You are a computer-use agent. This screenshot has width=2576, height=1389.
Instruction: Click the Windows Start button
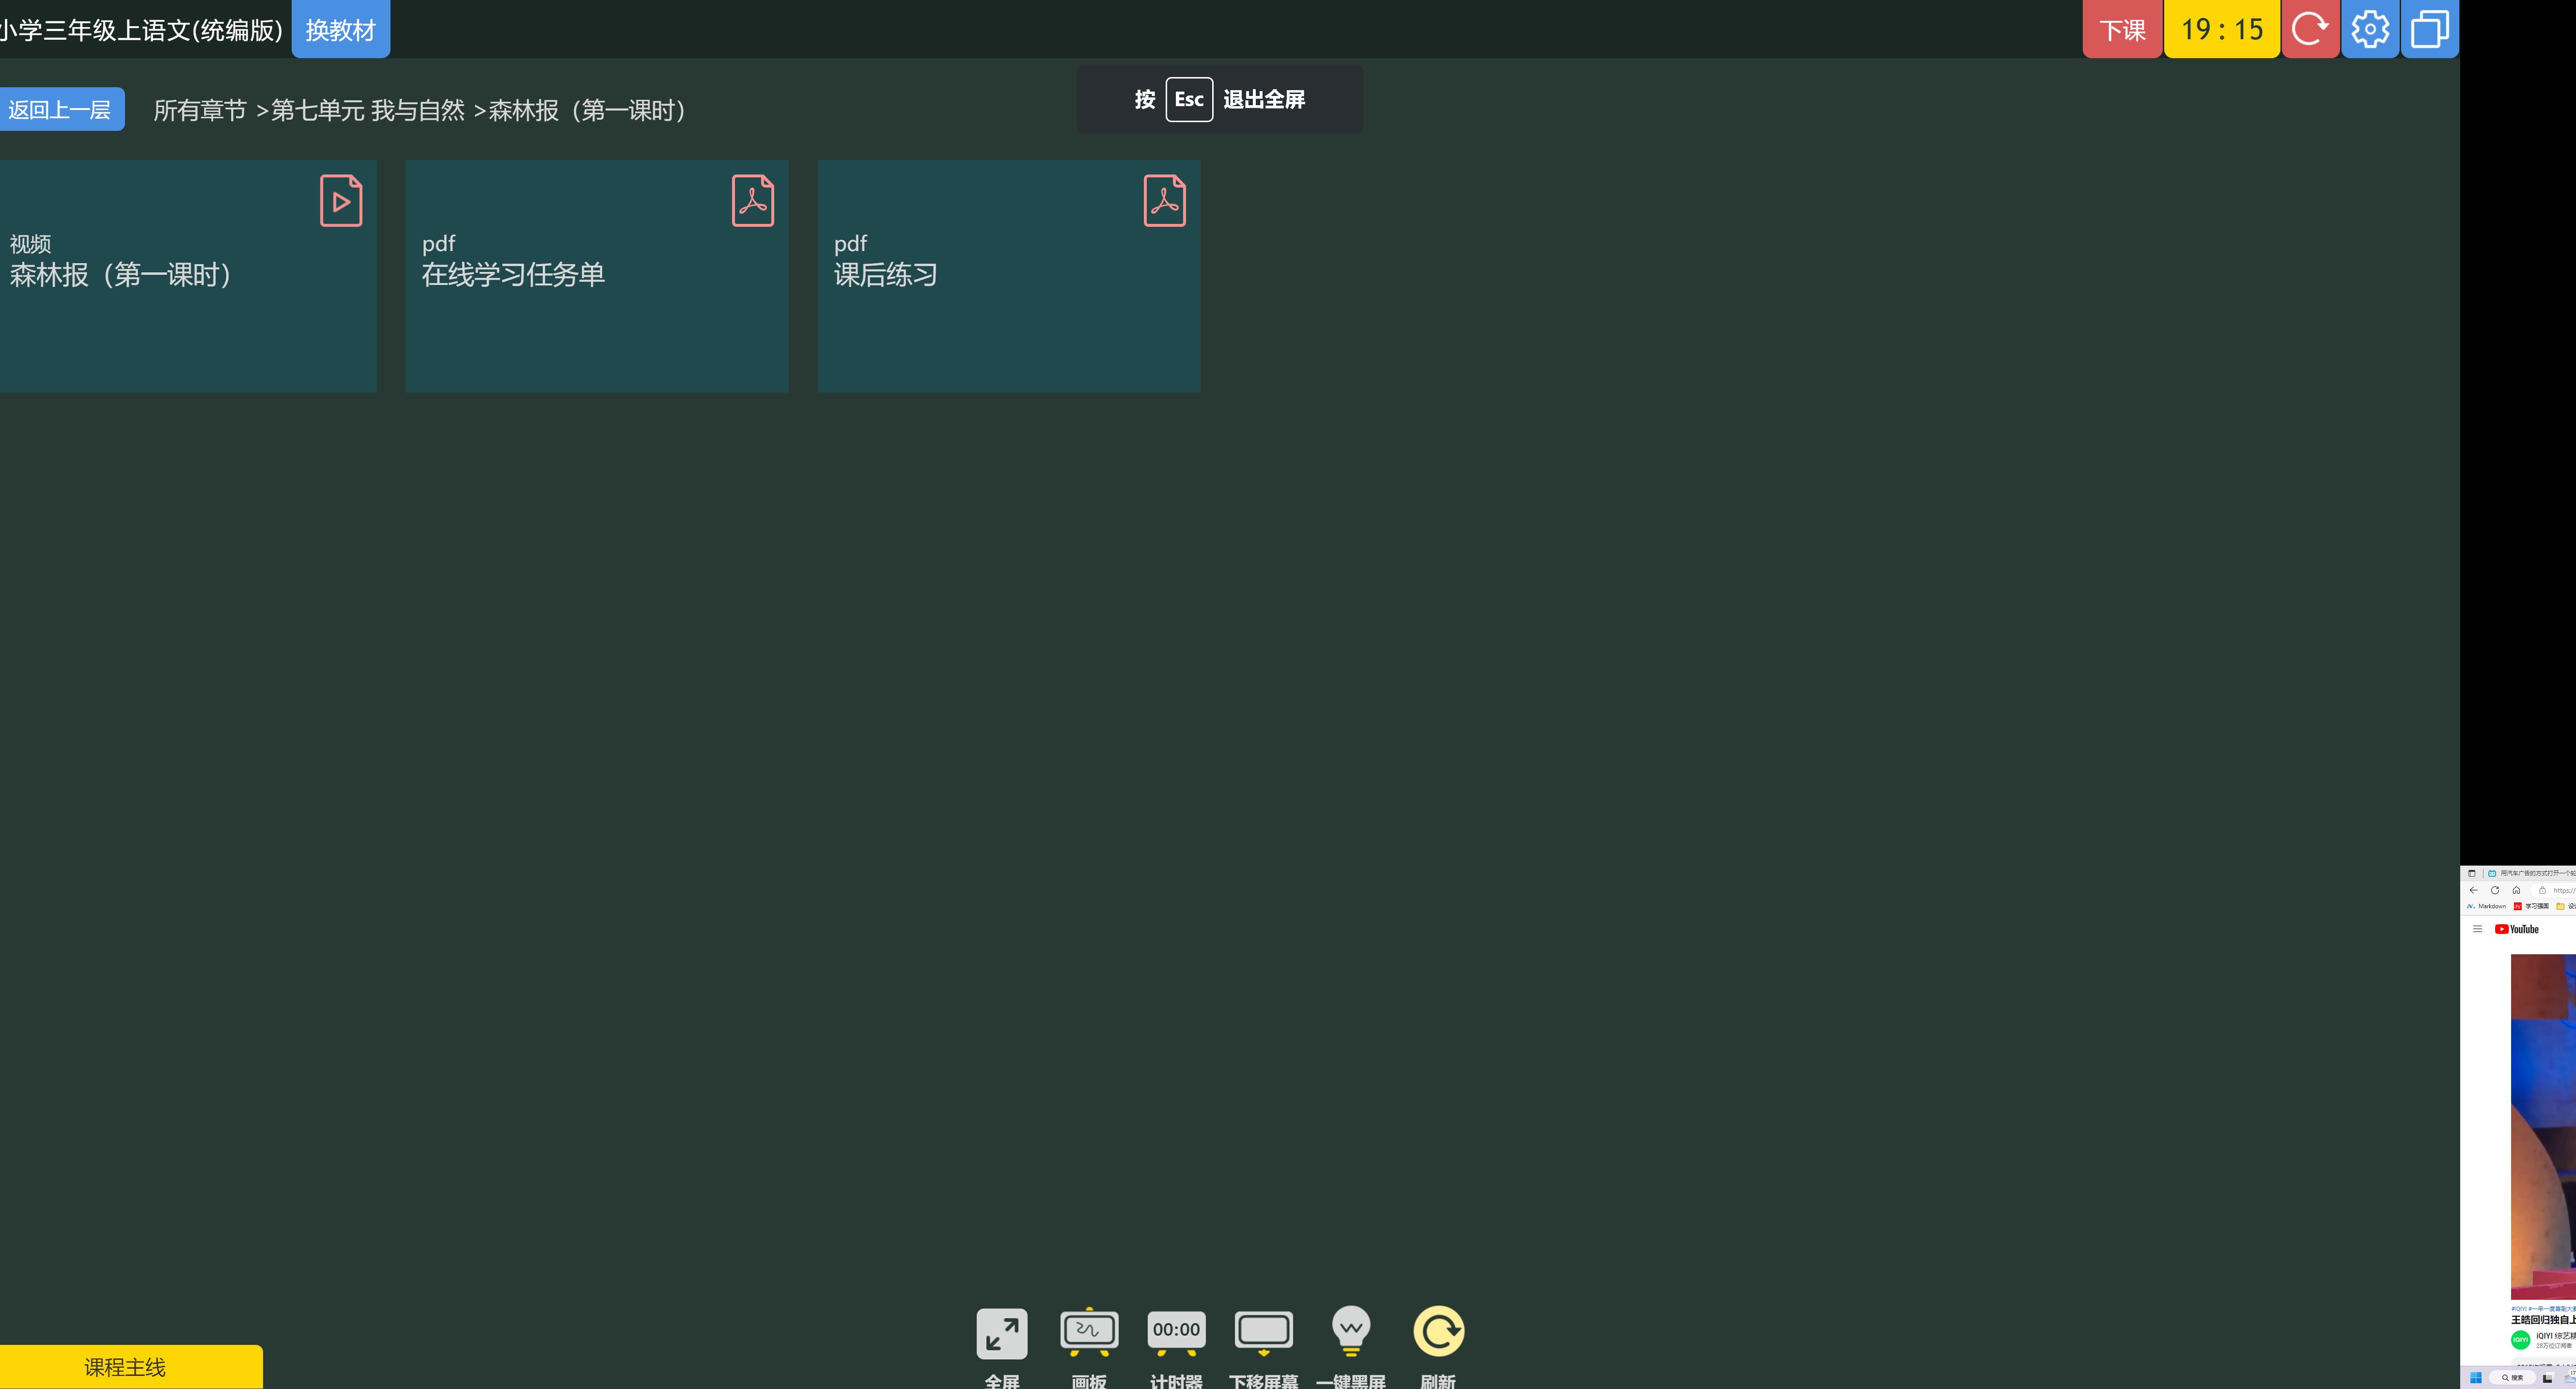point(2476,1378)
